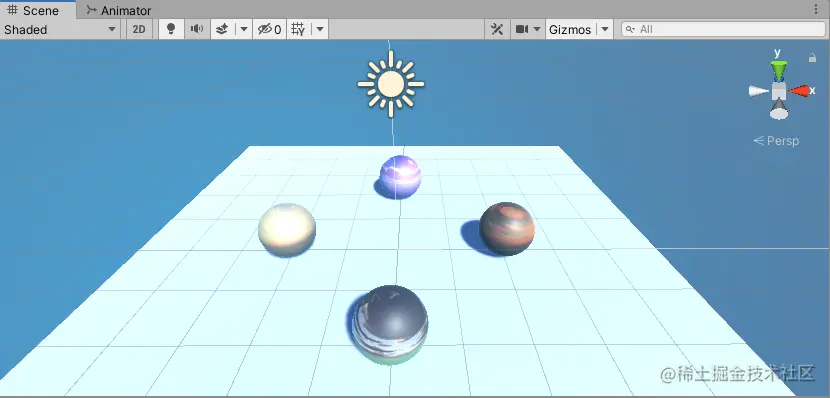Toggle hidden objects visibility eye icon
830x398 pixels.
click(x=269, y=29)
